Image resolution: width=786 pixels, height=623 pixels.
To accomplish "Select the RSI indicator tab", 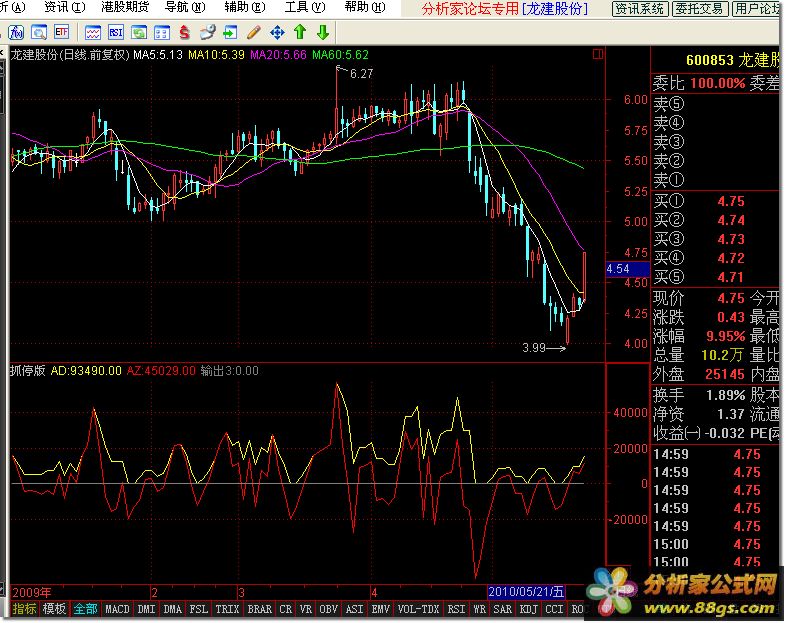I will point(456,609).
